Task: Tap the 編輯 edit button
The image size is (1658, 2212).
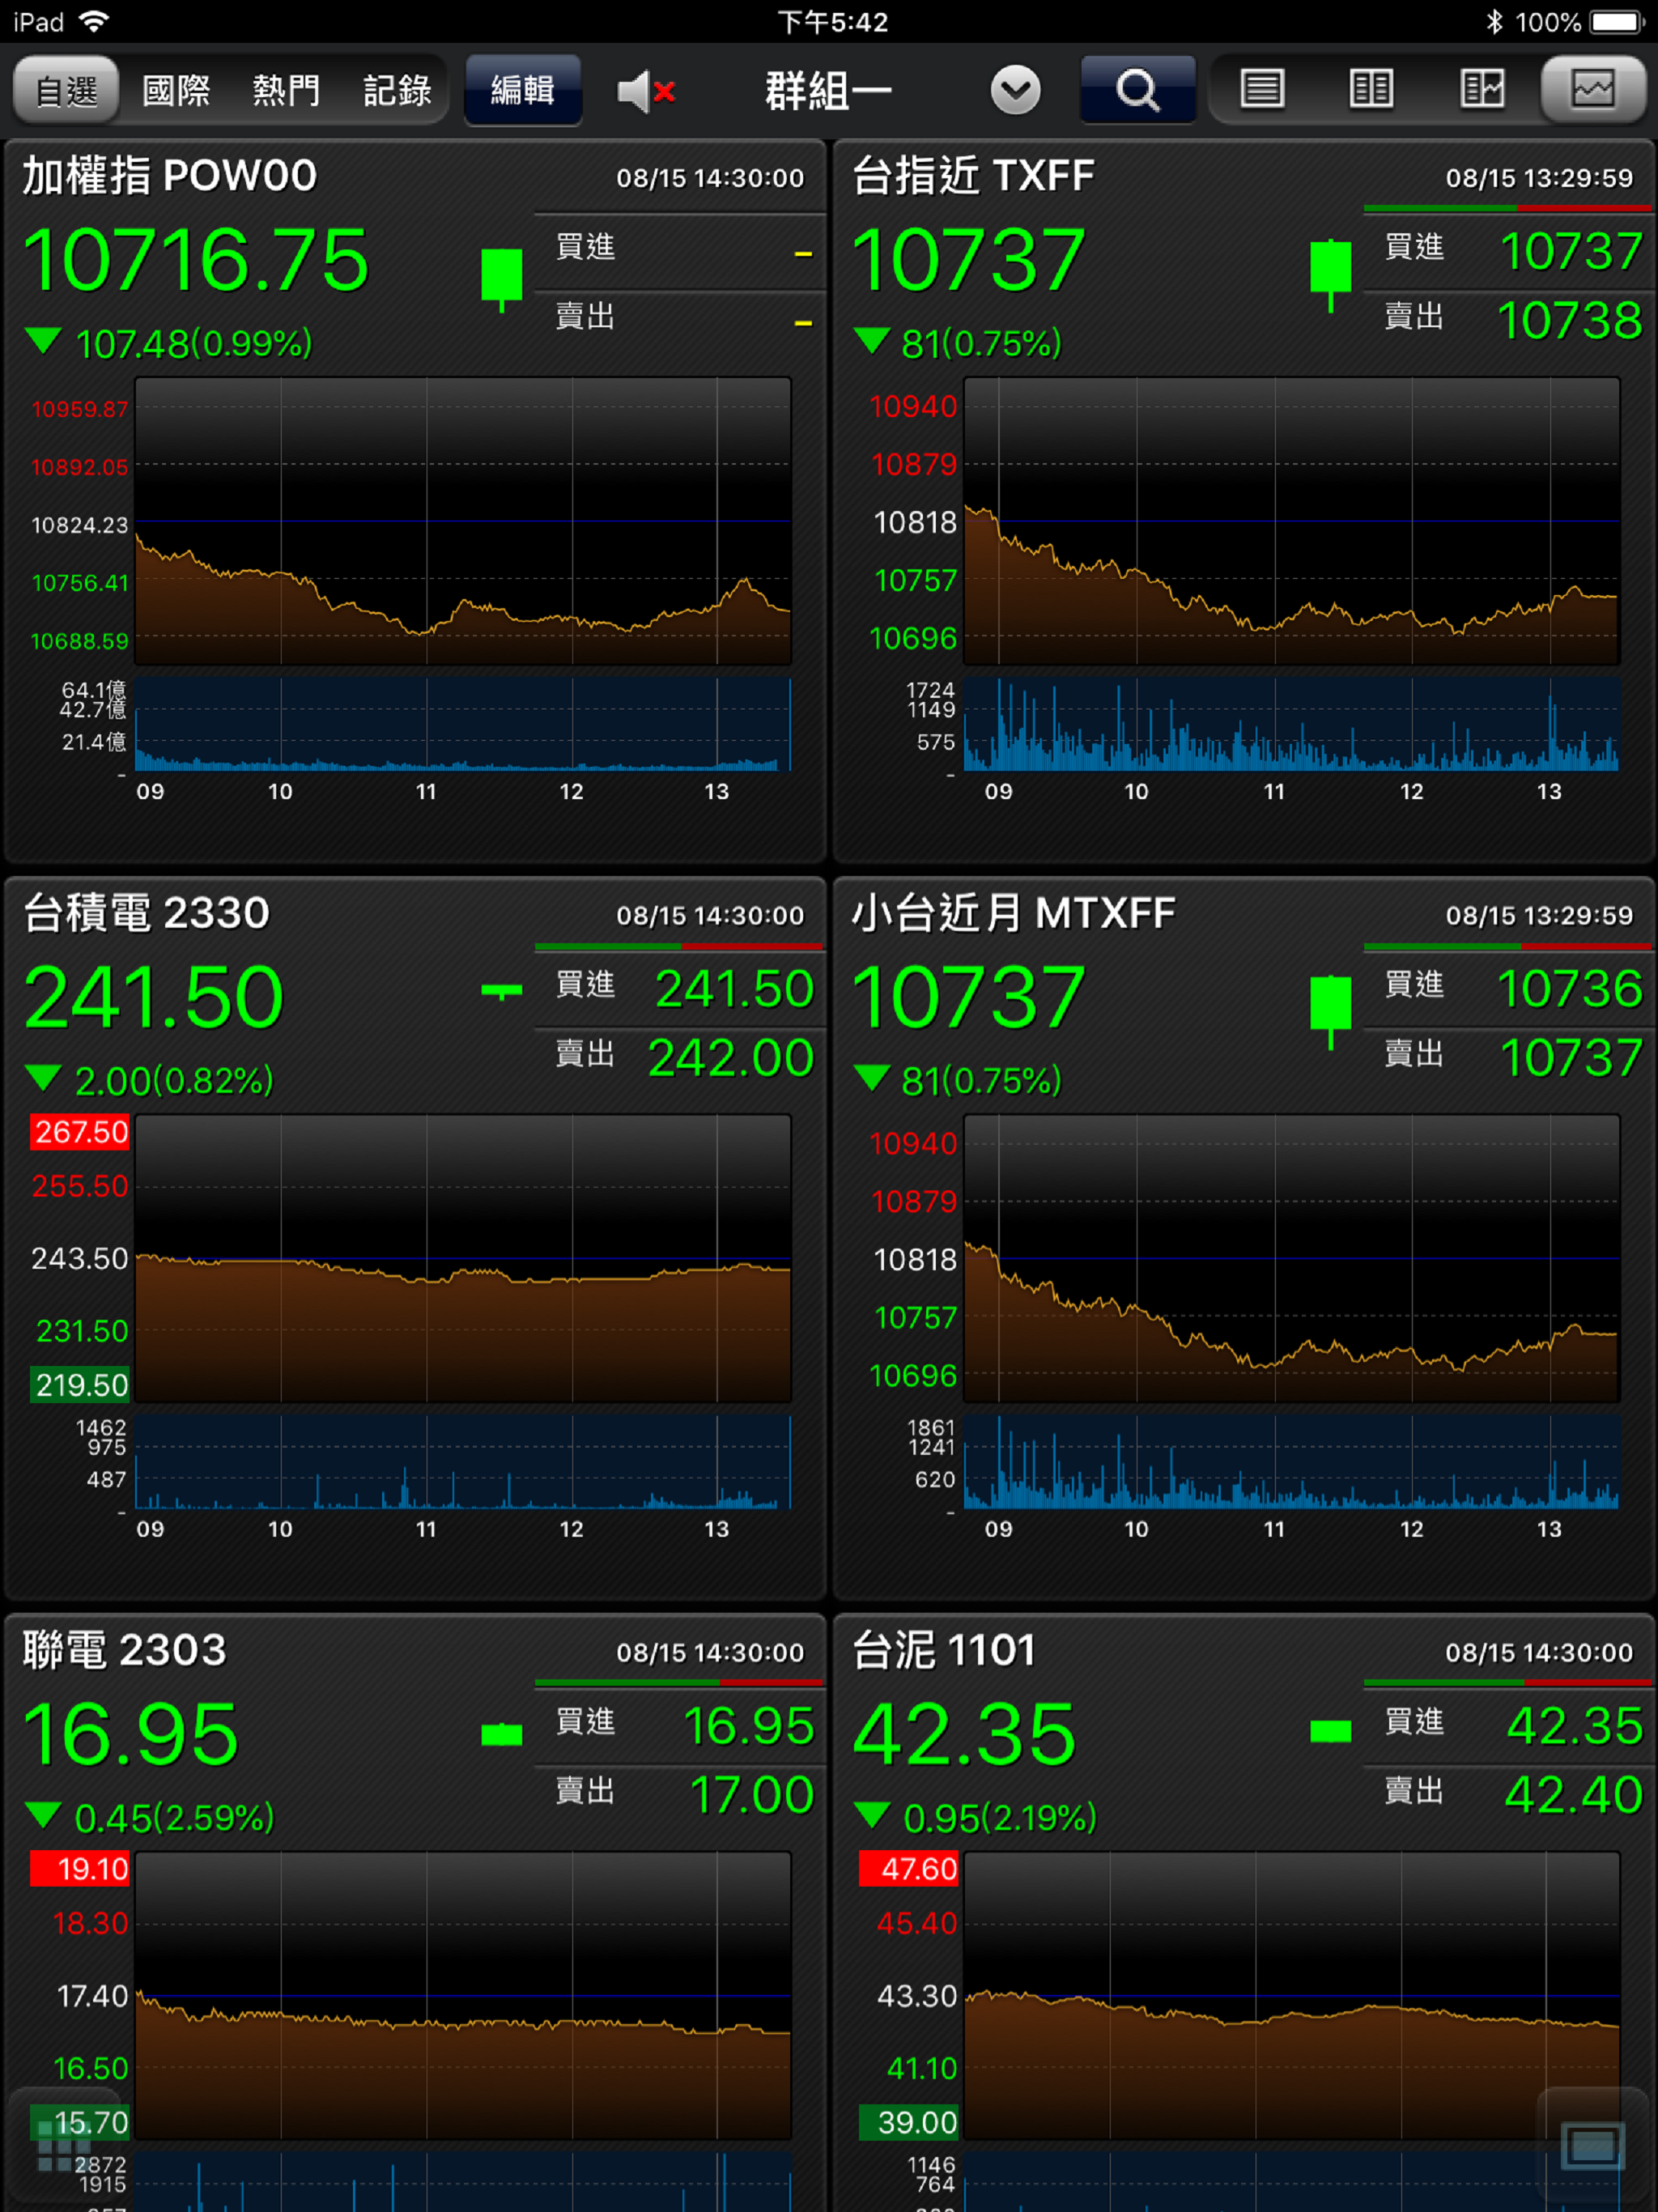Action: click(523, 90)
